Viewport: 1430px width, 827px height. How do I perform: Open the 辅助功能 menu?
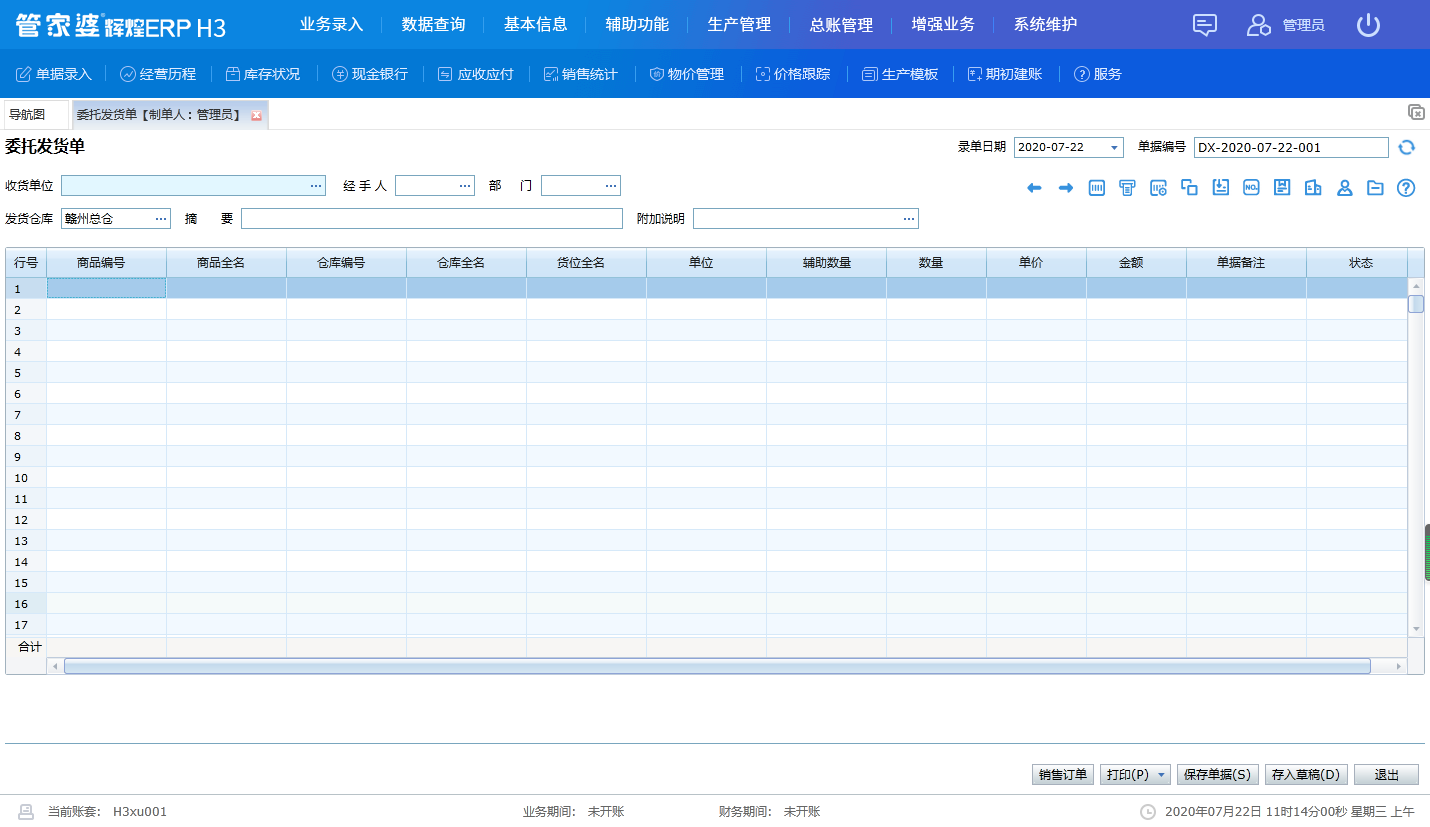[x=638, y=25]
